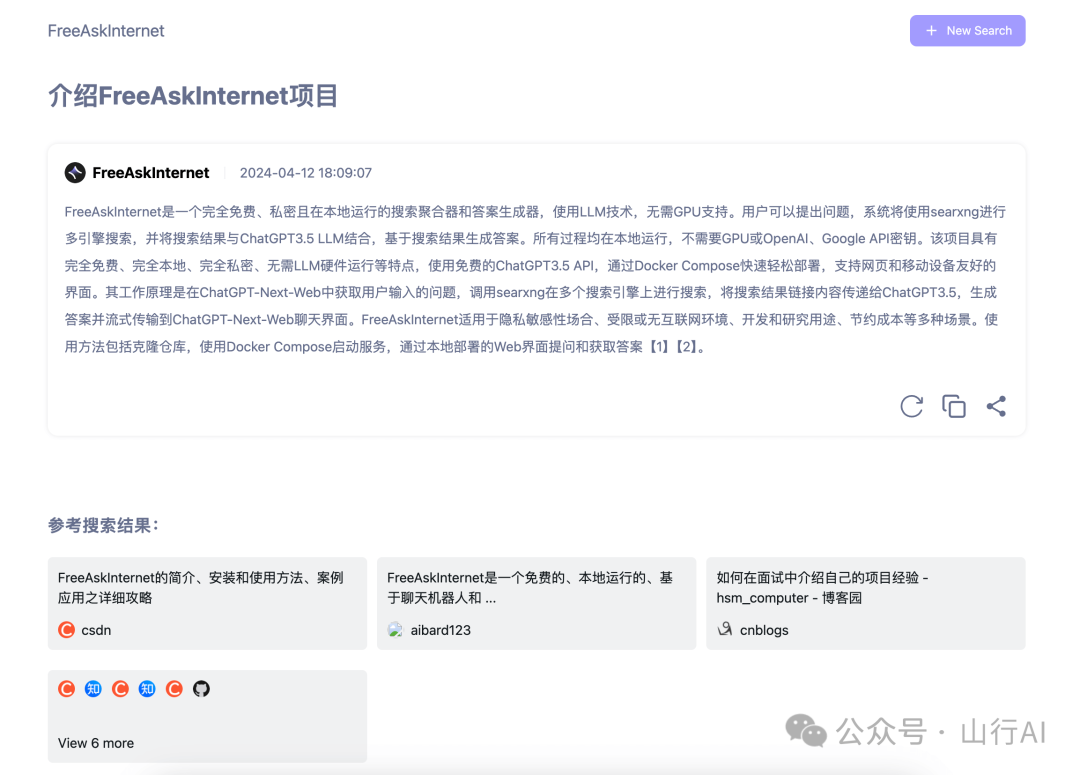
Task: Click the FreeAskInternet round avatar icon
Action: tap(75, 173)
